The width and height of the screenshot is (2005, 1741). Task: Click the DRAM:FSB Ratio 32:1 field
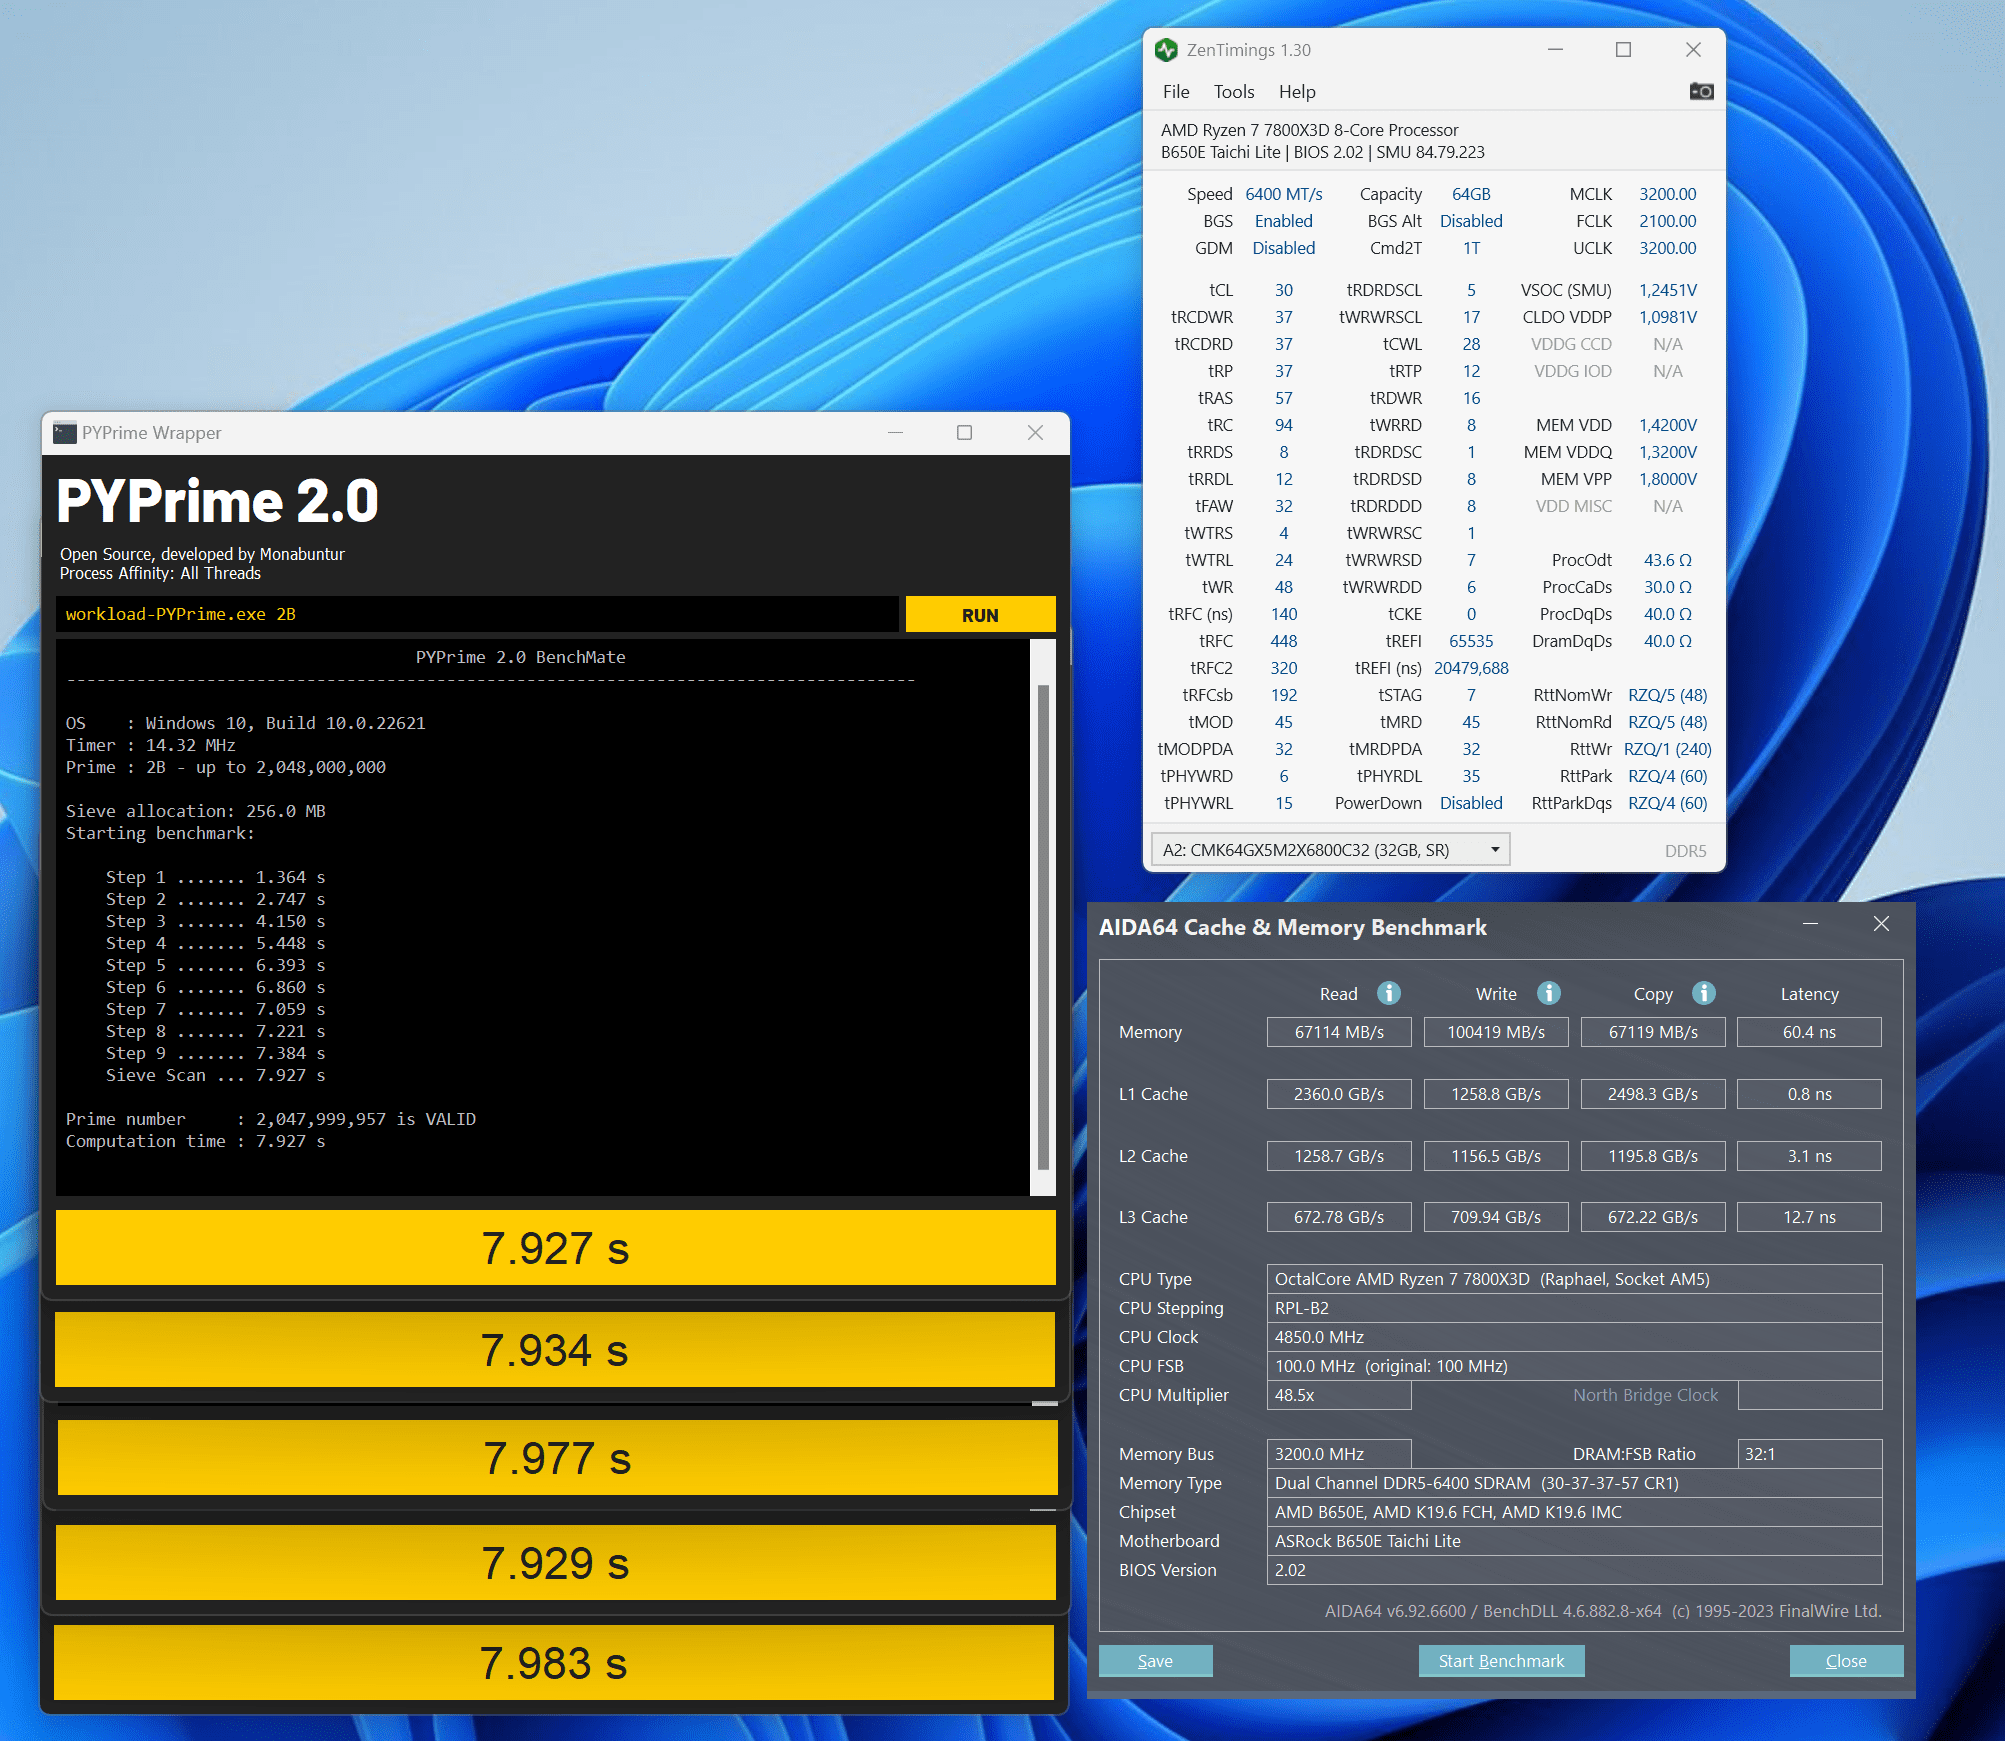pos(1809,1454)
